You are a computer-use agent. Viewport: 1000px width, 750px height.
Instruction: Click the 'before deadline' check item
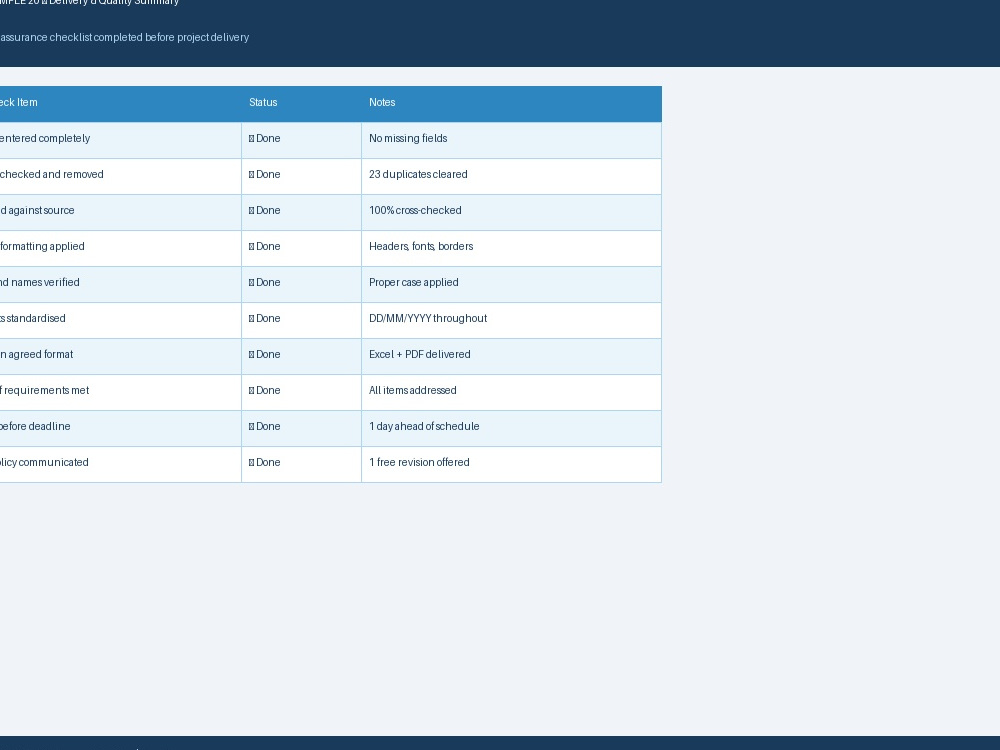(121, 428)
